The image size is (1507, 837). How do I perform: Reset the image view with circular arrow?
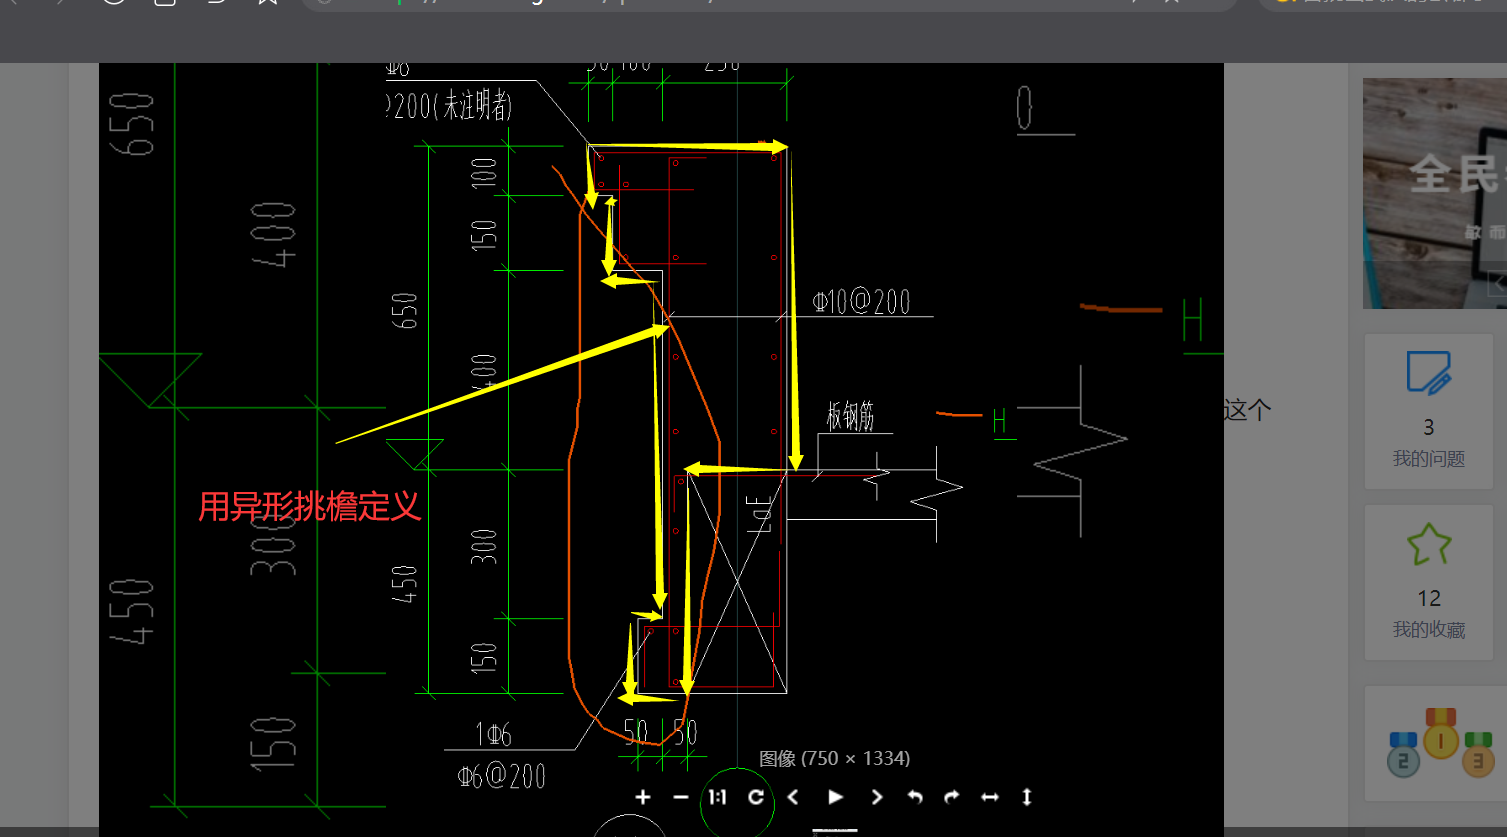[x=756, y=797]
